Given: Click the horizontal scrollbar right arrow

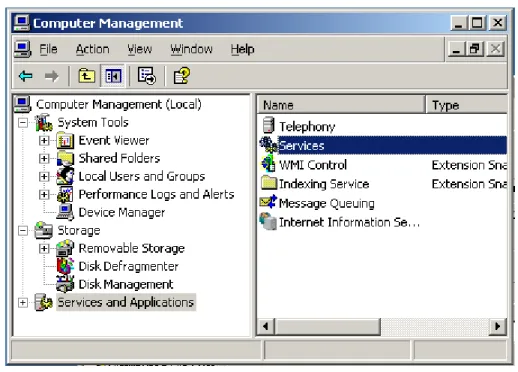Looking at the screenshot, I should [x=498, y=326].
